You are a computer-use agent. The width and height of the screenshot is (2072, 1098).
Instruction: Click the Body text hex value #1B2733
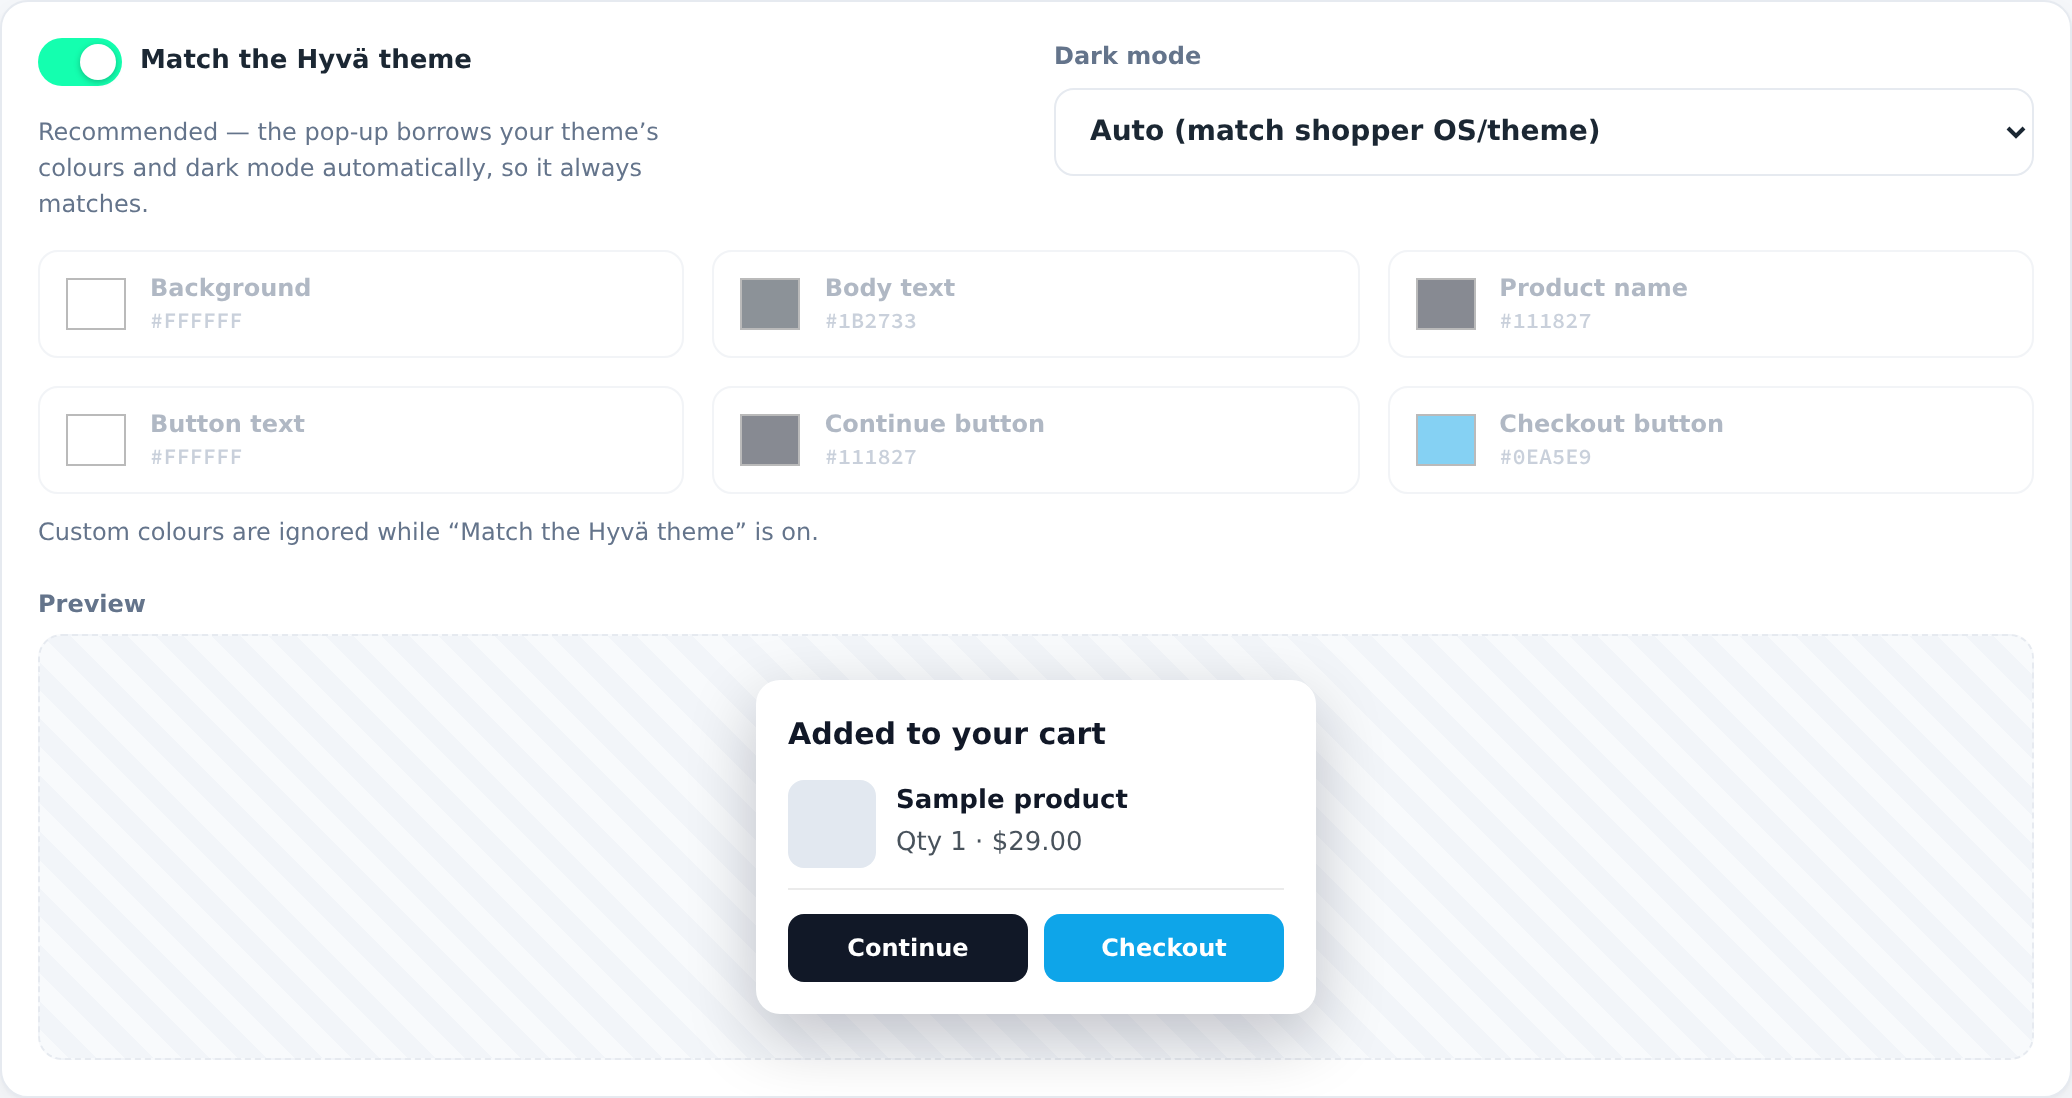[x=871, y=321]
